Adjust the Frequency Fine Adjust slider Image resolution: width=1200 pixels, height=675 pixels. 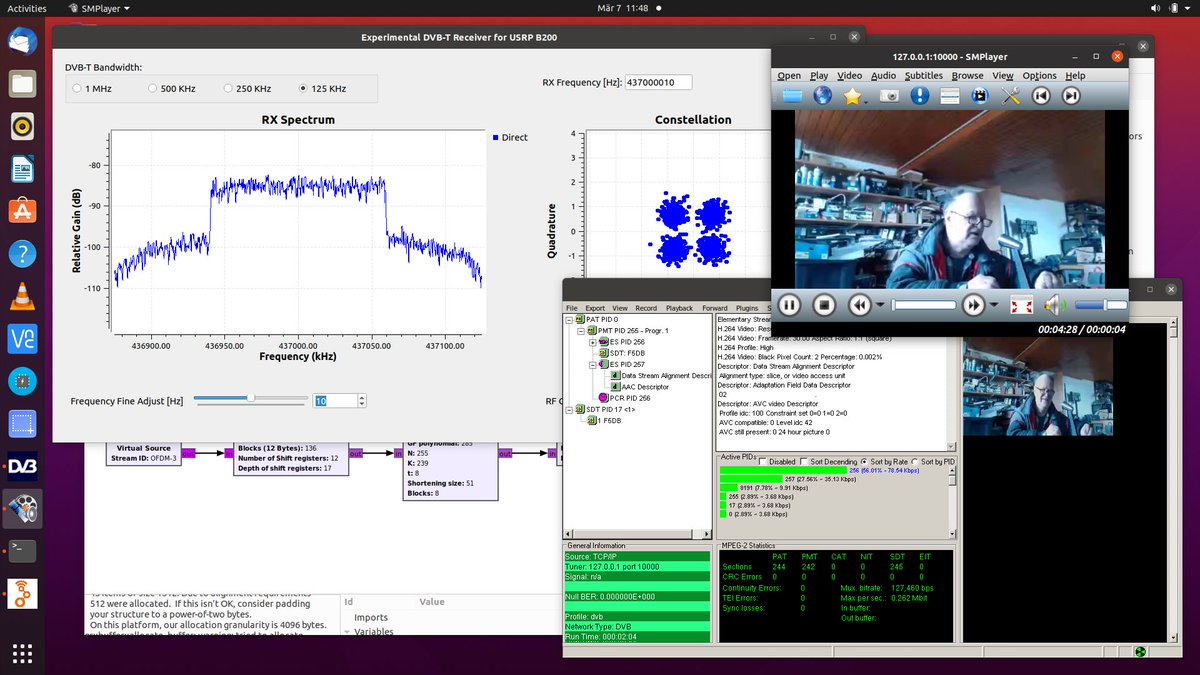[x=250, y=399]
